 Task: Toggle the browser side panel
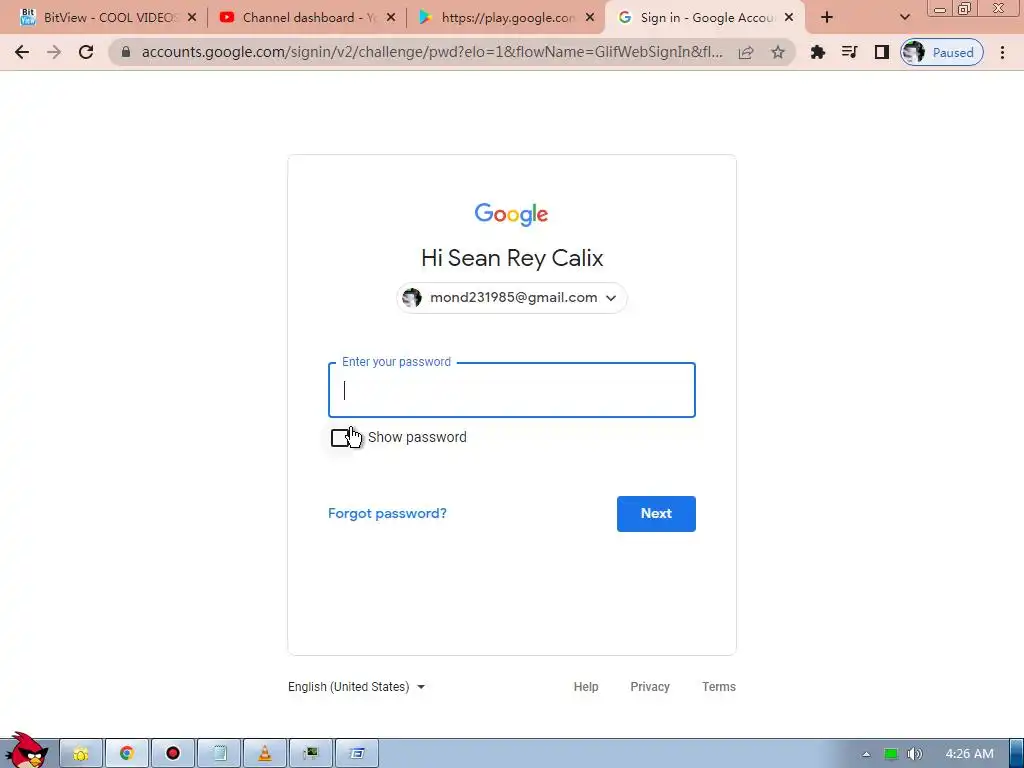(882, 52)
